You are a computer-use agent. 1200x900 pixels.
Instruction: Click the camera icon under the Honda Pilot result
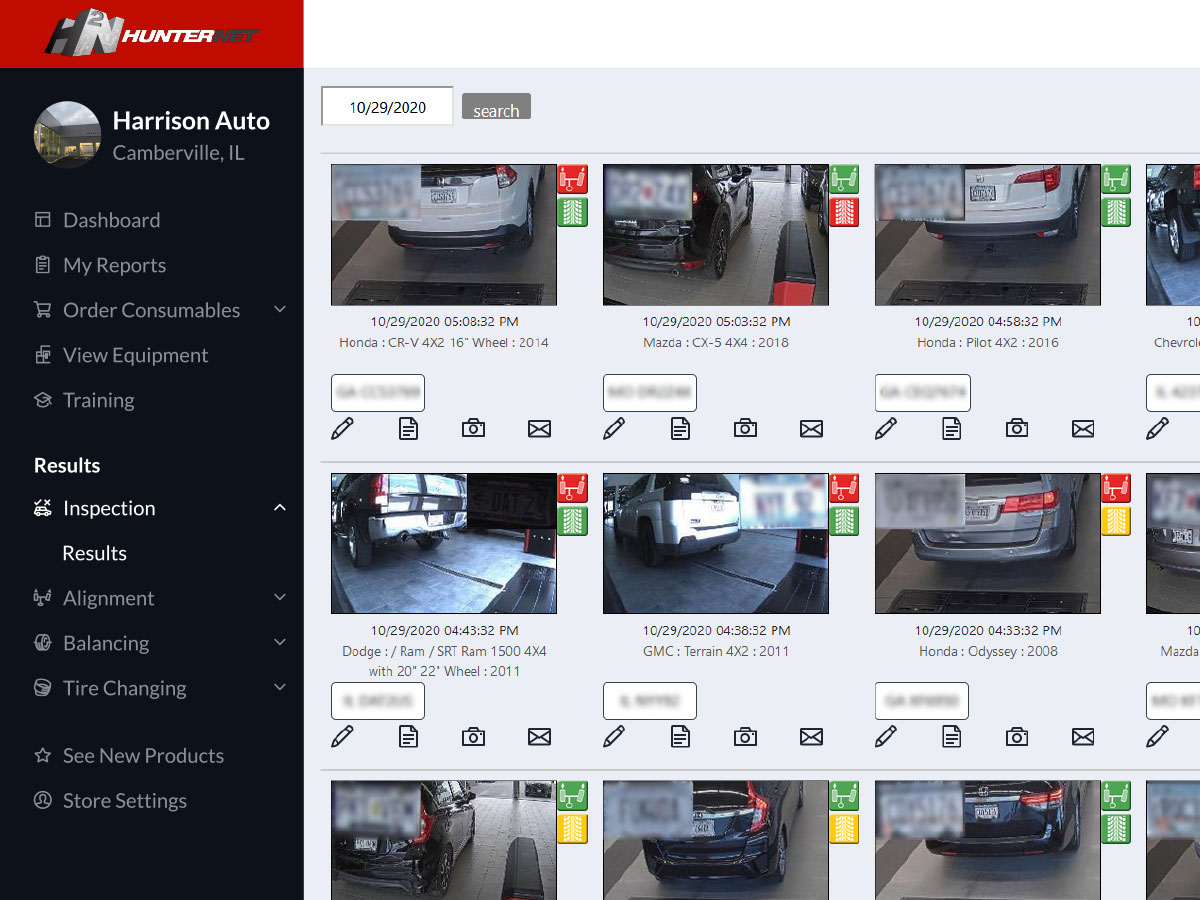pyautogui.click(x=1017, y=428)
